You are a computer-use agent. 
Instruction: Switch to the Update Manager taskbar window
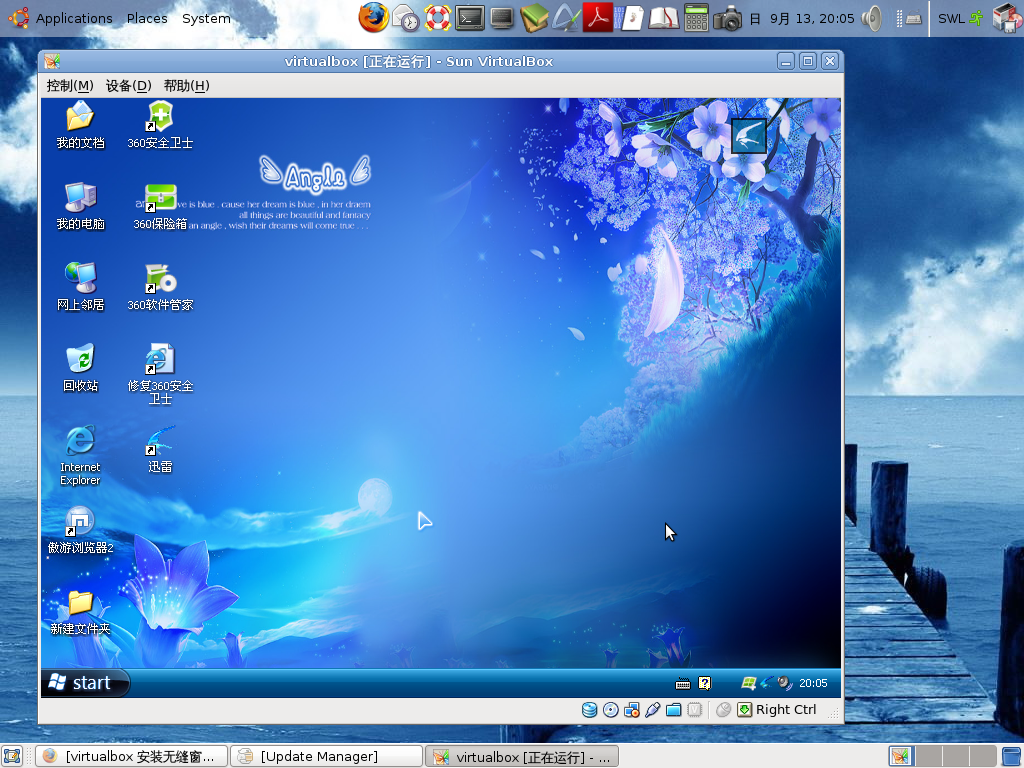coord(327,756)
